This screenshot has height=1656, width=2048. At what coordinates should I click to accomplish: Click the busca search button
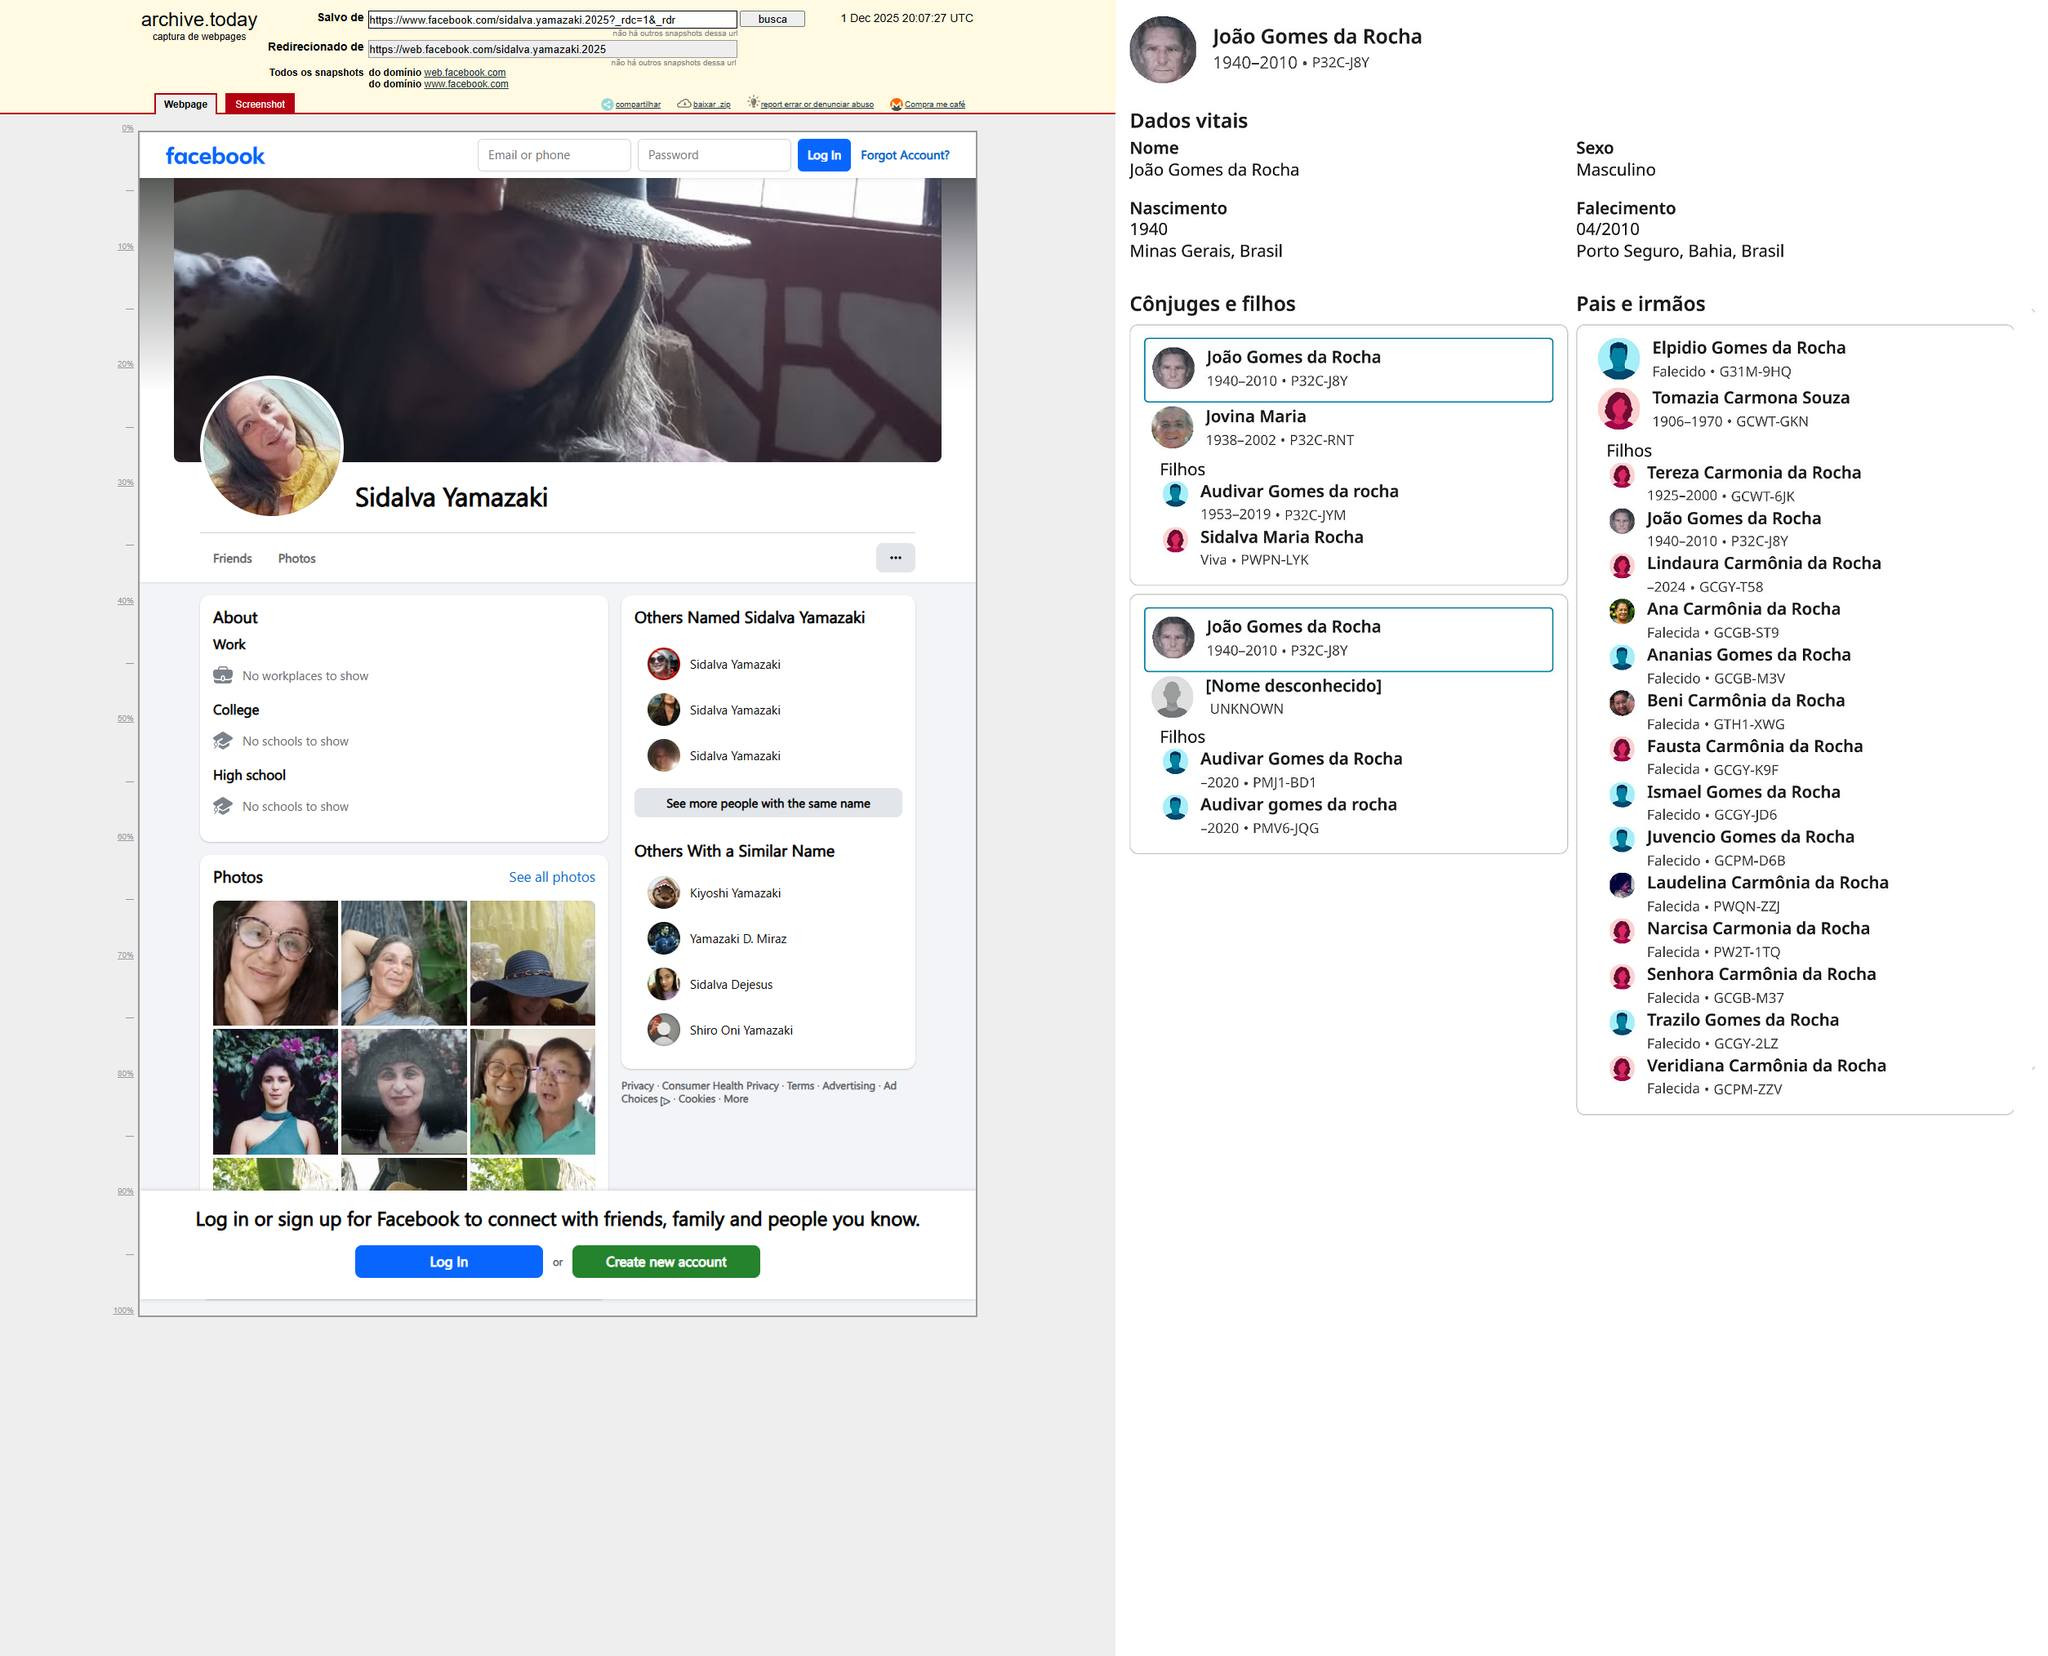coord(772,19)
